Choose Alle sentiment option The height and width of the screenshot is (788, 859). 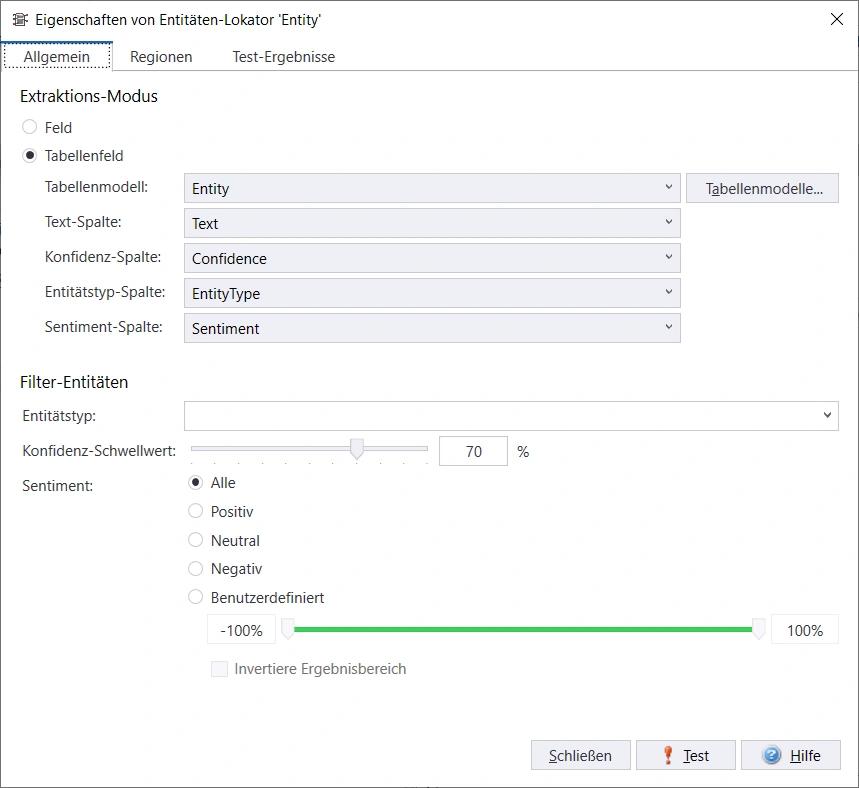click(196, 482)
